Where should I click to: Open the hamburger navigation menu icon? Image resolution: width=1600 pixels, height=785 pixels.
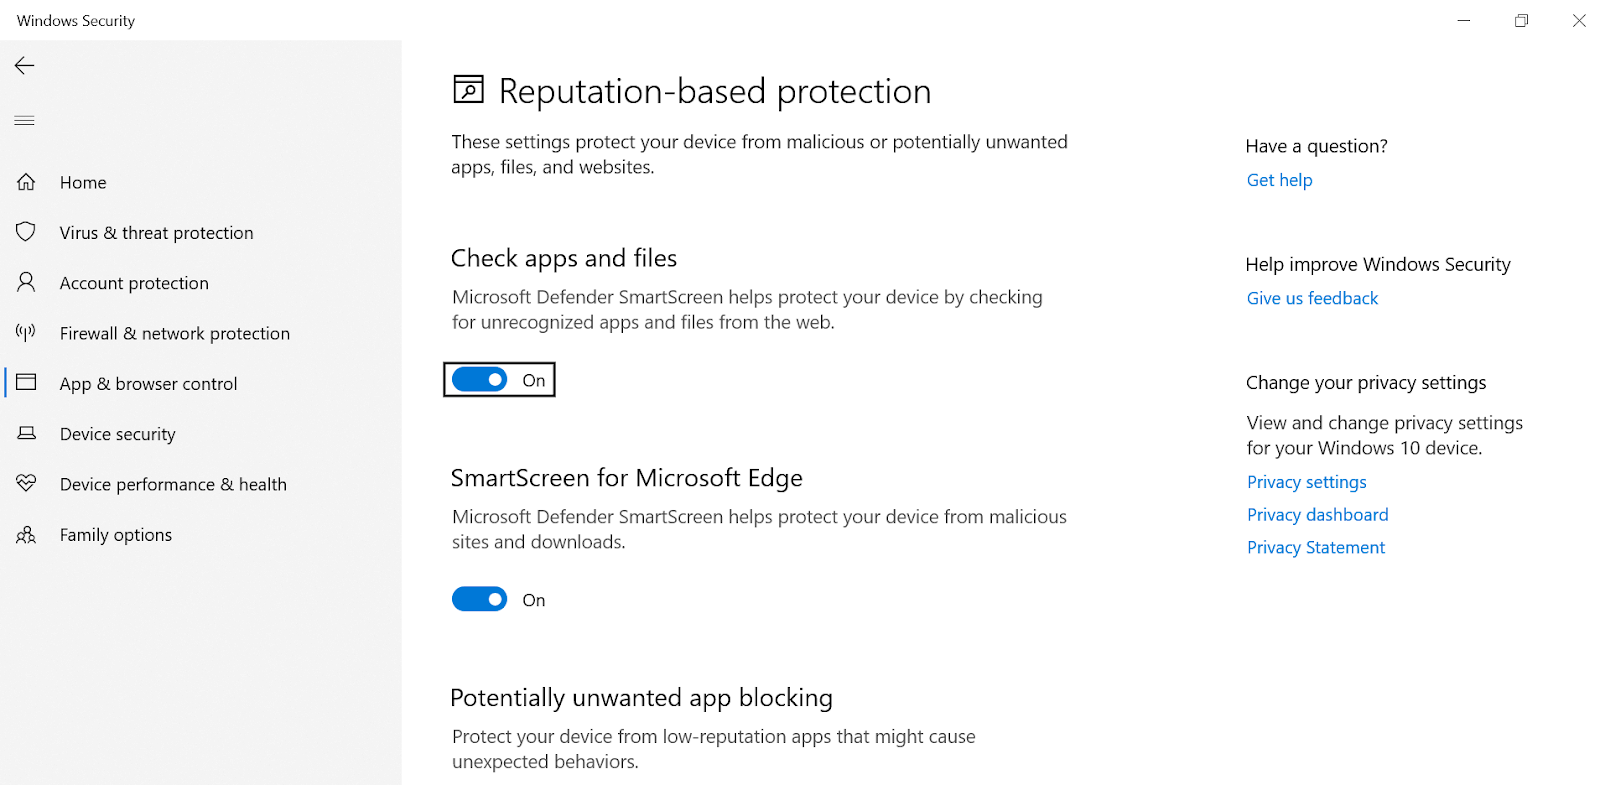[x=25, y=121]
